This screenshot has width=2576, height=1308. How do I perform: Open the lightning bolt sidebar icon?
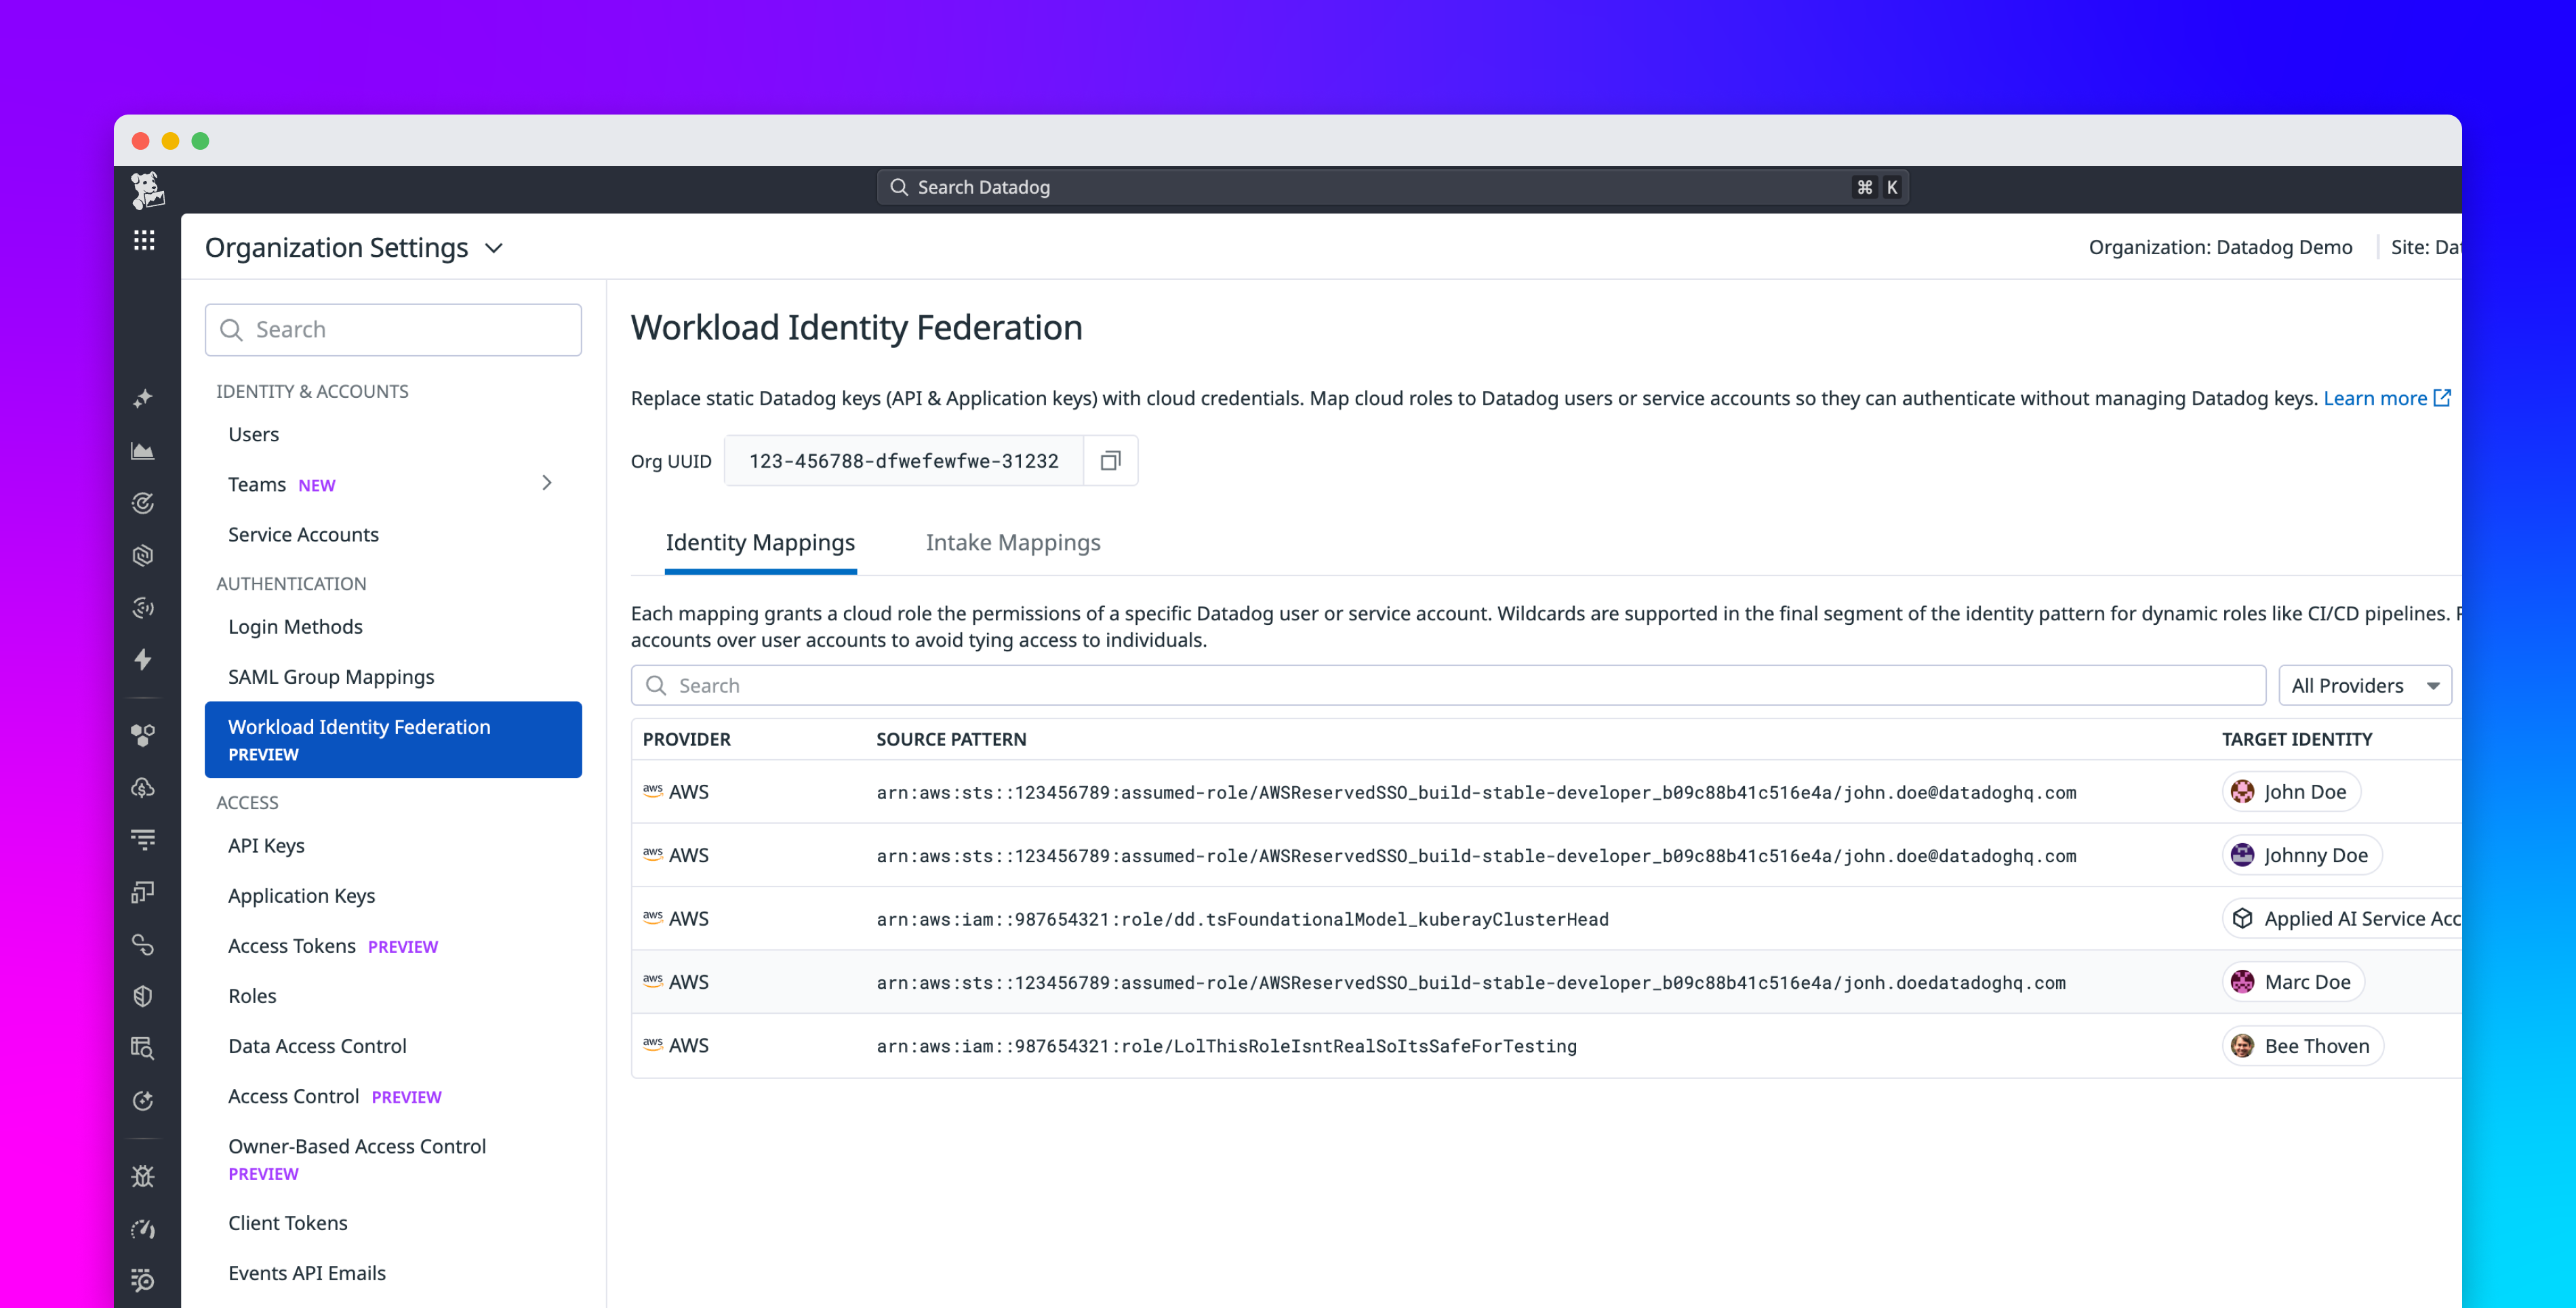143,659
